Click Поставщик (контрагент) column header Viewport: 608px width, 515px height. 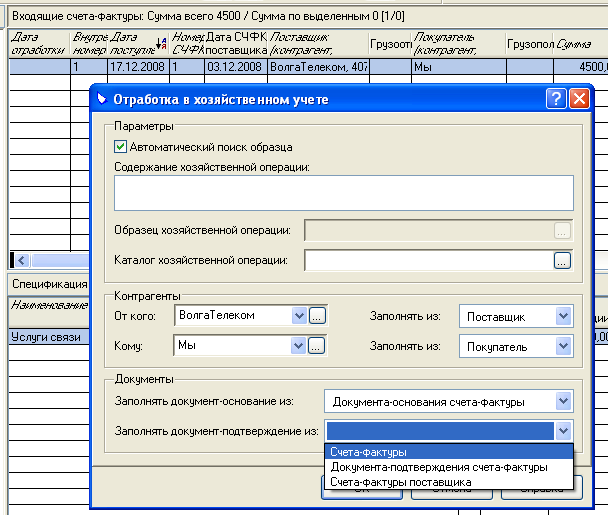[x=318, y=44]
